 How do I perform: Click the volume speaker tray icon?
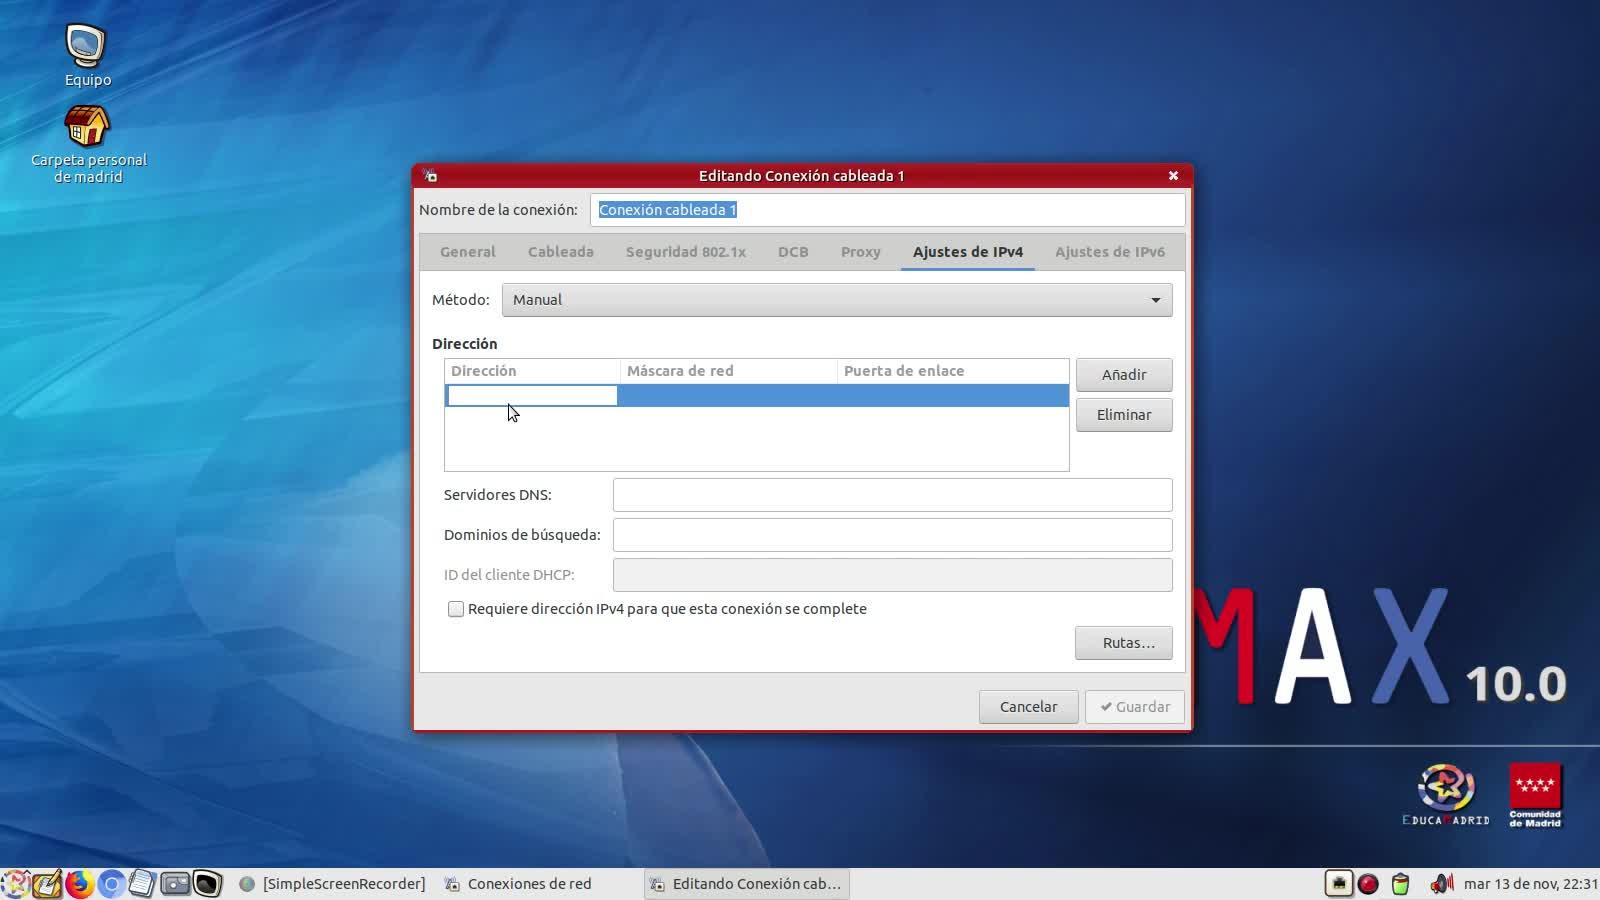[x=1441, y=884]
